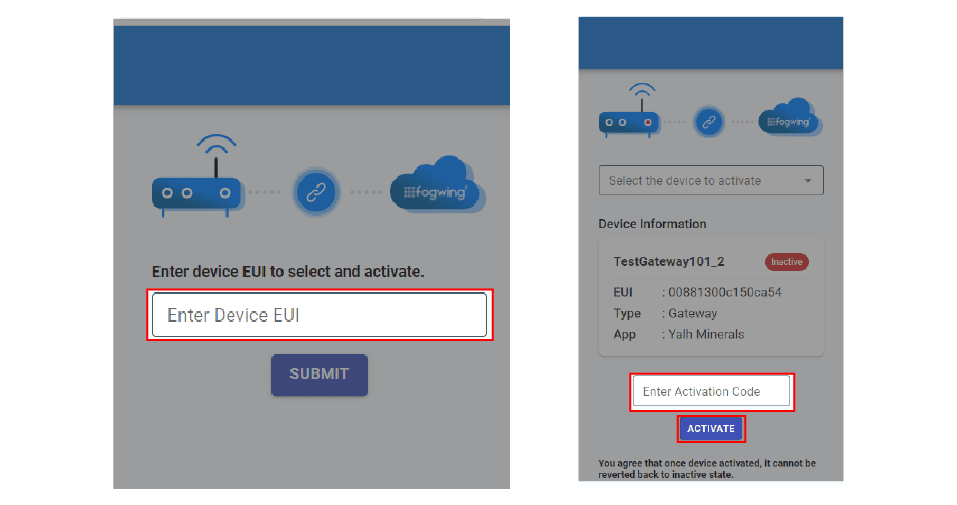Click the Inactive status badge
This screenshot has height=505, width=957.
pyautogui.click(x=787, y=262)
